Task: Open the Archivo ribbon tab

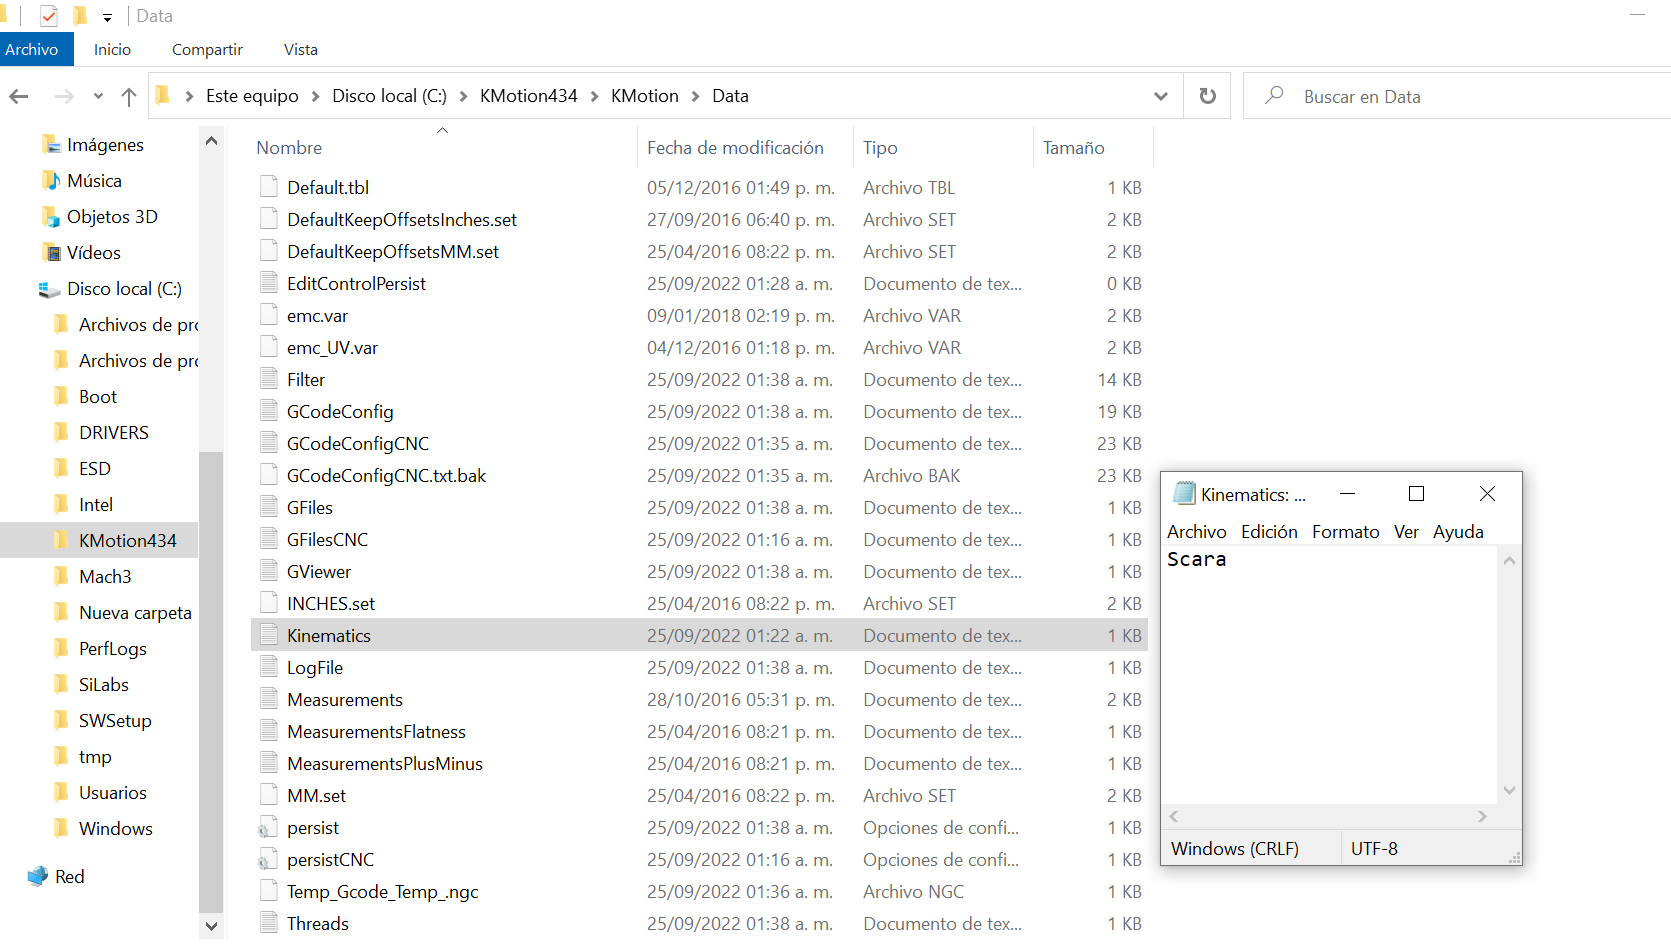Action: [x=32, y=49]
